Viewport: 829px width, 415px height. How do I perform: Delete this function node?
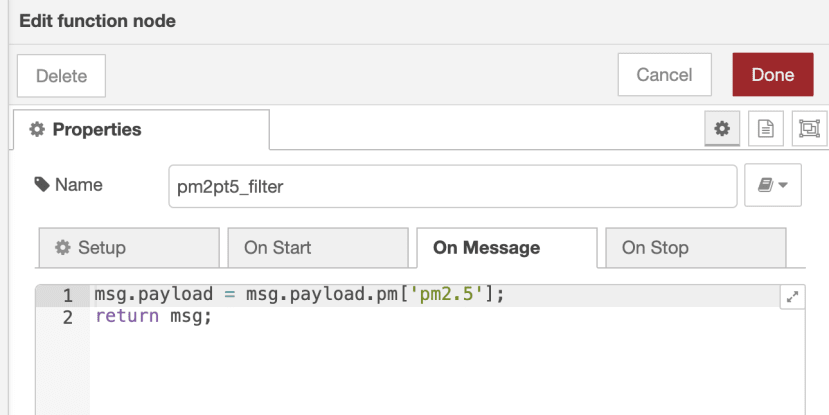pyautogui.click(x=61, y=76)
